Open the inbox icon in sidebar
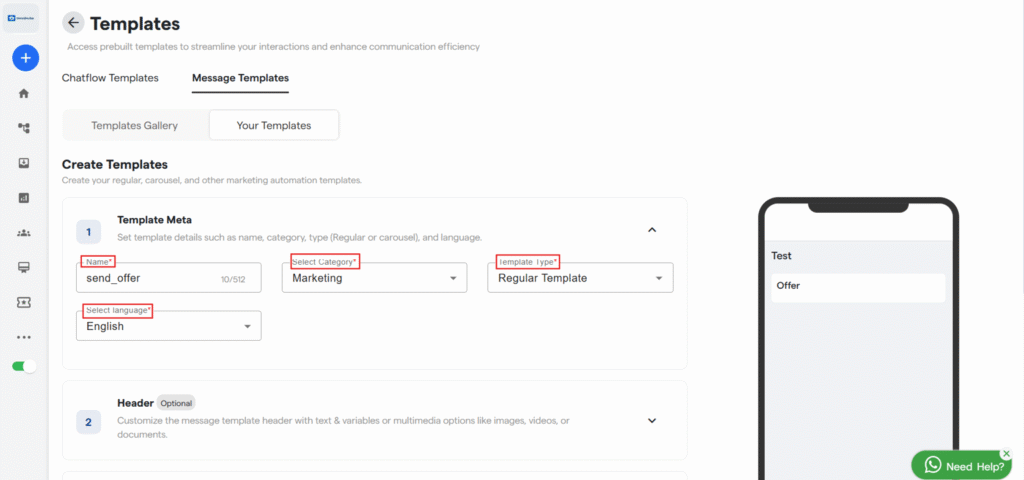 coord(24,163)
